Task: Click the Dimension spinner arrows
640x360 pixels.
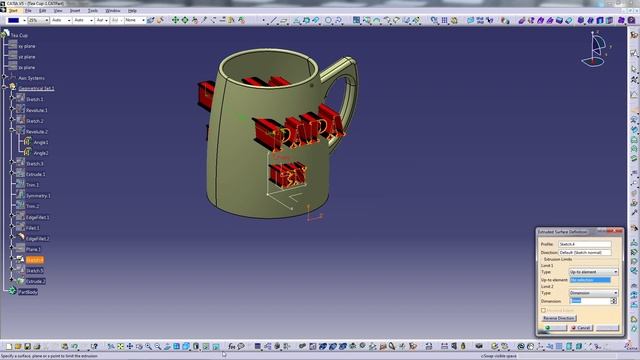Action: 613,301
